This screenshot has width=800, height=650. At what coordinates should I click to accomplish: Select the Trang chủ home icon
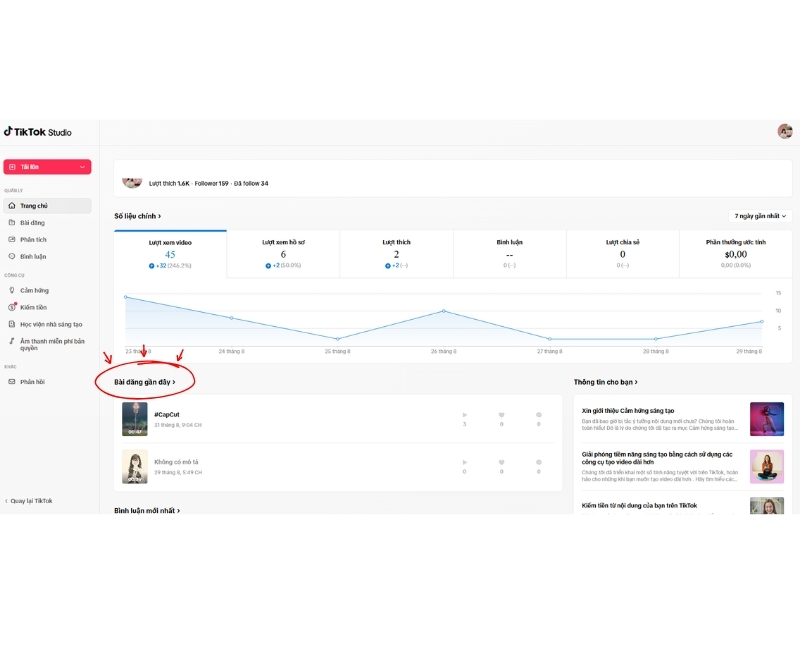(12, 206)
